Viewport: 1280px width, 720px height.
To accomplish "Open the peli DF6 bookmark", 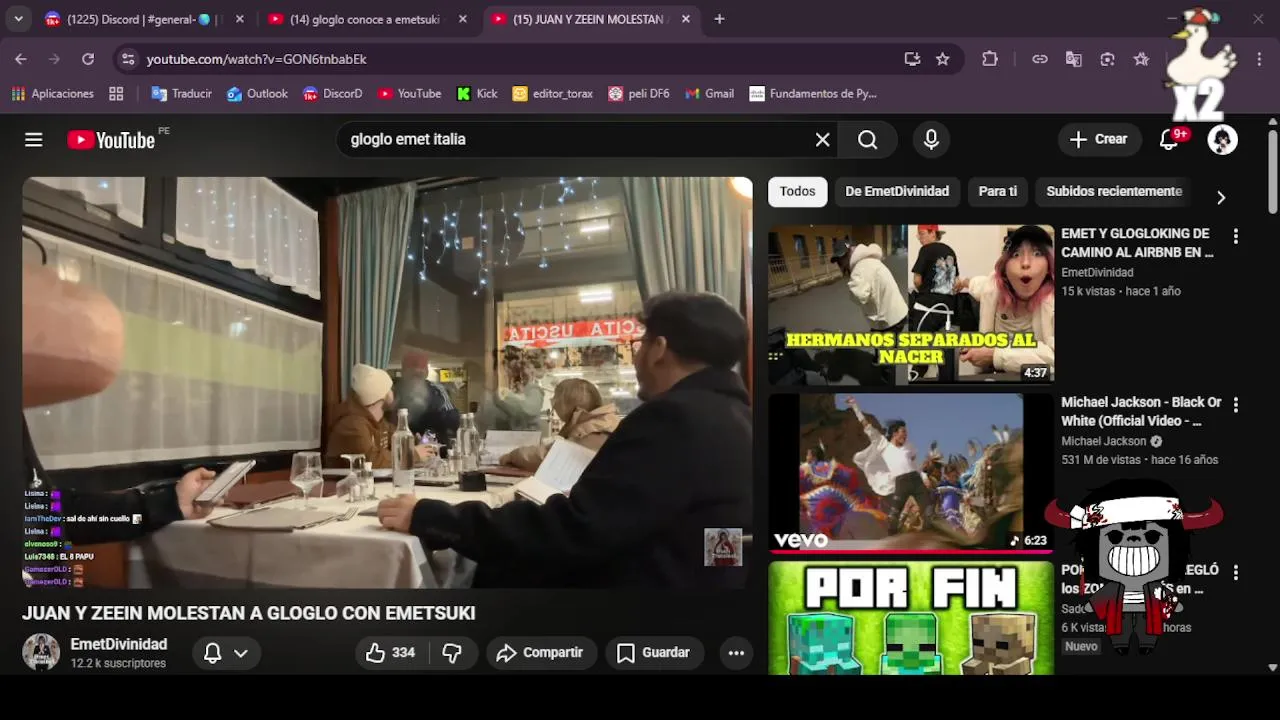I will pyautogui.click(x=639, y=94).
